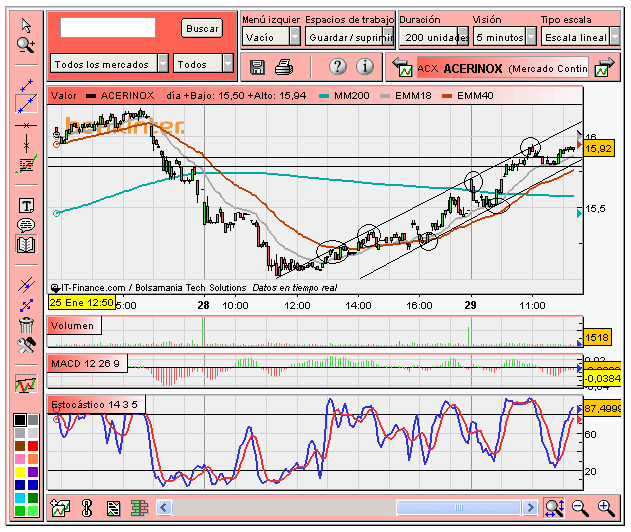Image resolution: width=631 pixels, height=532 pixels.
Task: Click the Buscar button
Action: click(x=202, y=29)
